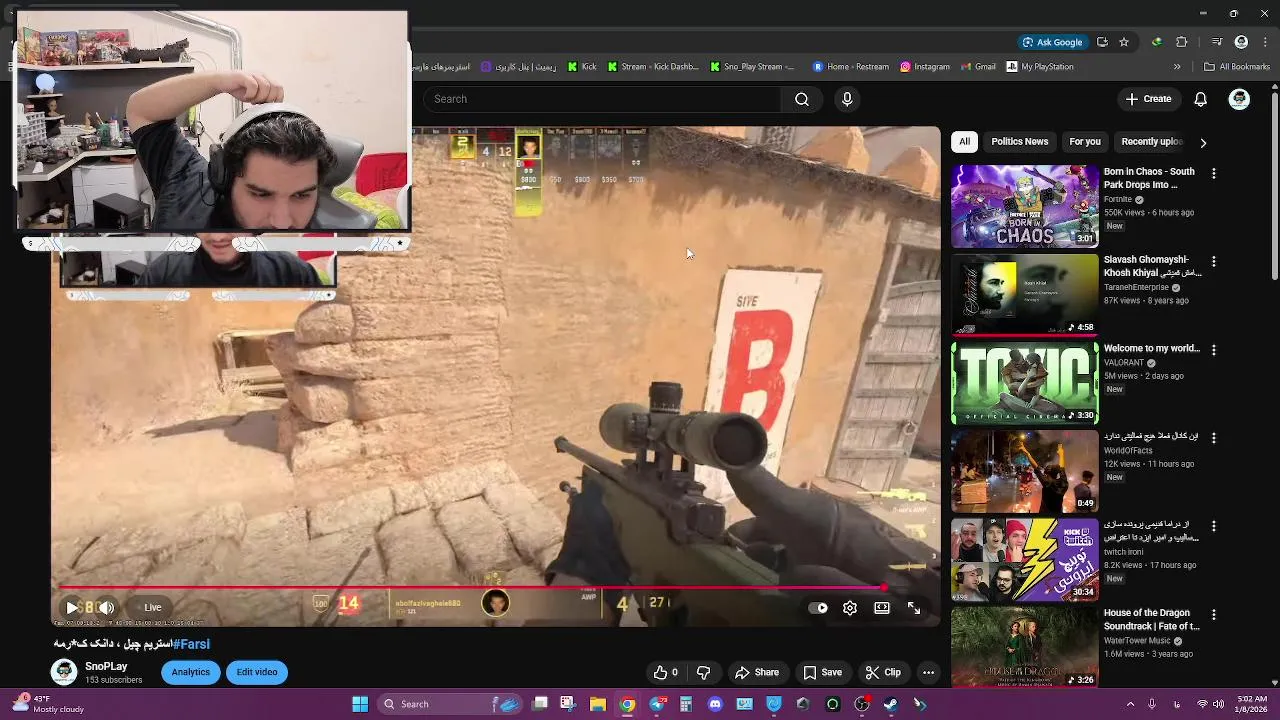Enter full screen in the video player
This screenshot has height=720, width=1280.
(914, 608)
